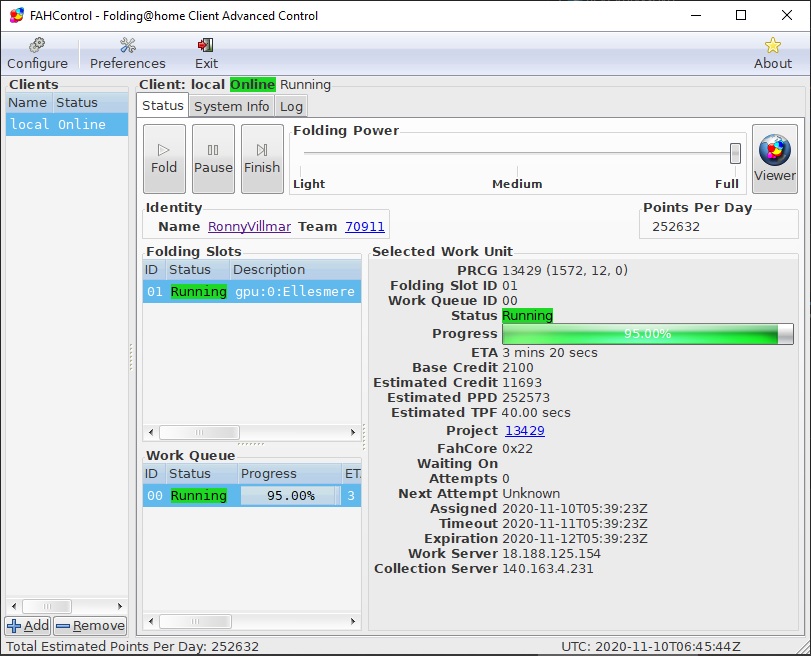Click Folding Slots ID column header
Image resolution: width=811 pixels, height=656 pixels.
click(154, 270)
